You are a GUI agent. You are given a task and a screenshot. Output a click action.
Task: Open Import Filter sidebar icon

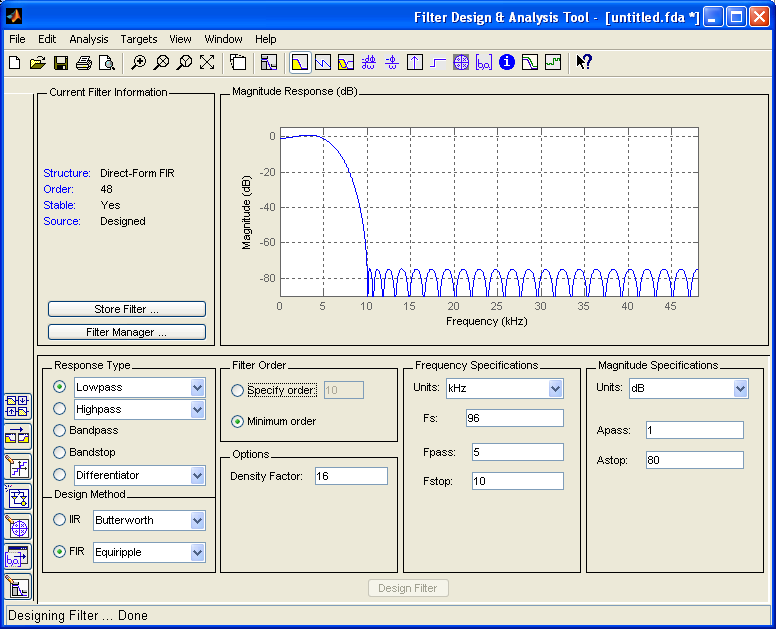pos(18,557)
